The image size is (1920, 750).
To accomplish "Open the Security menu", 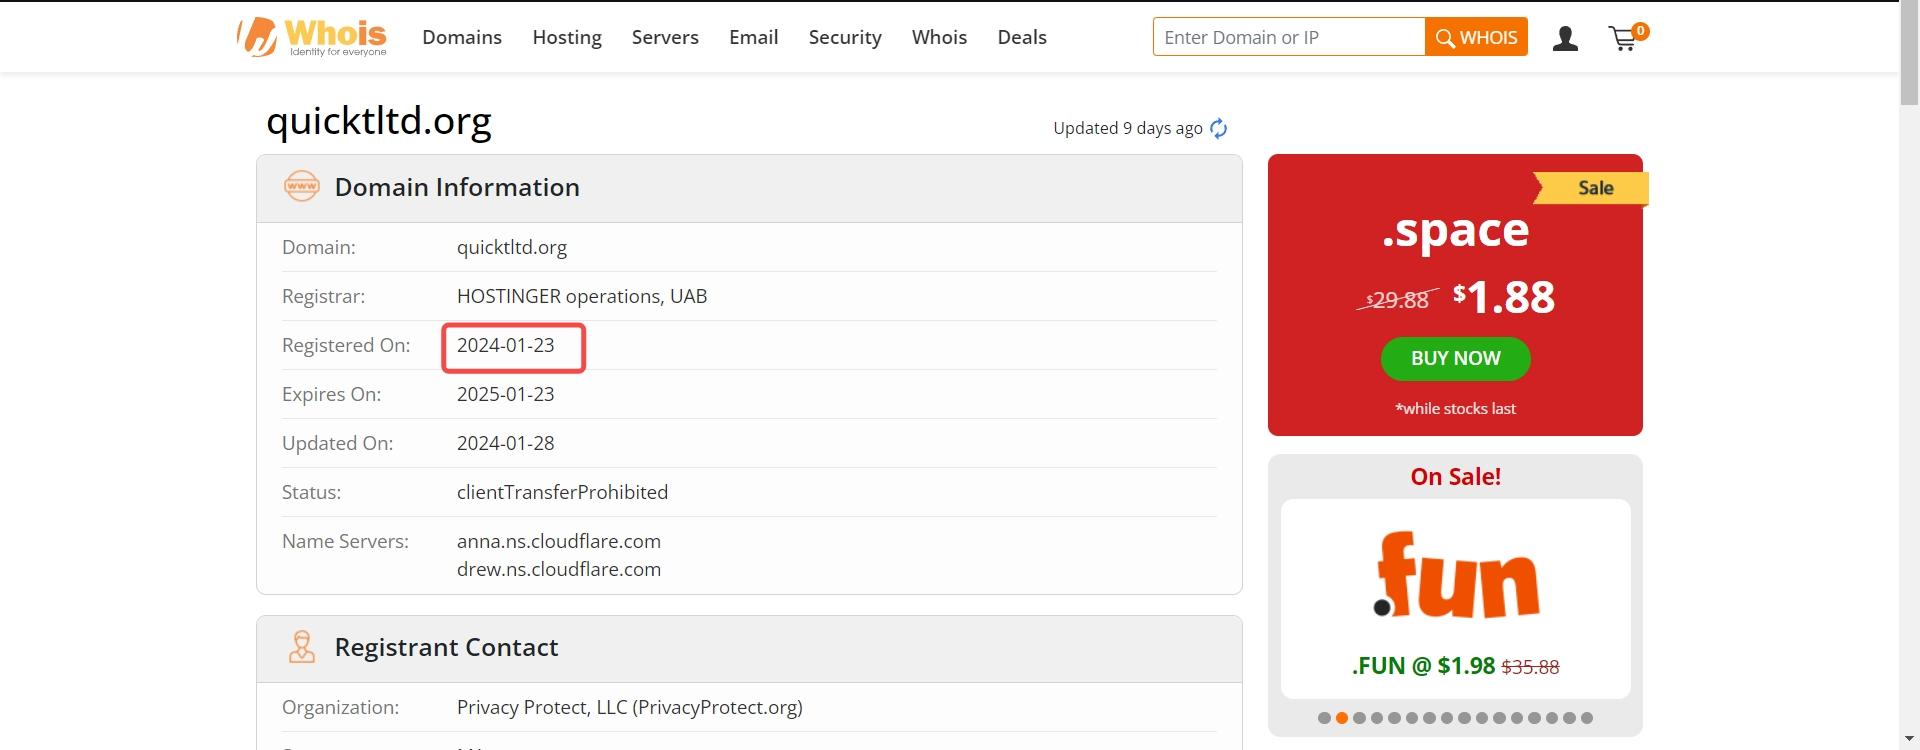I will tap(845, 37).
